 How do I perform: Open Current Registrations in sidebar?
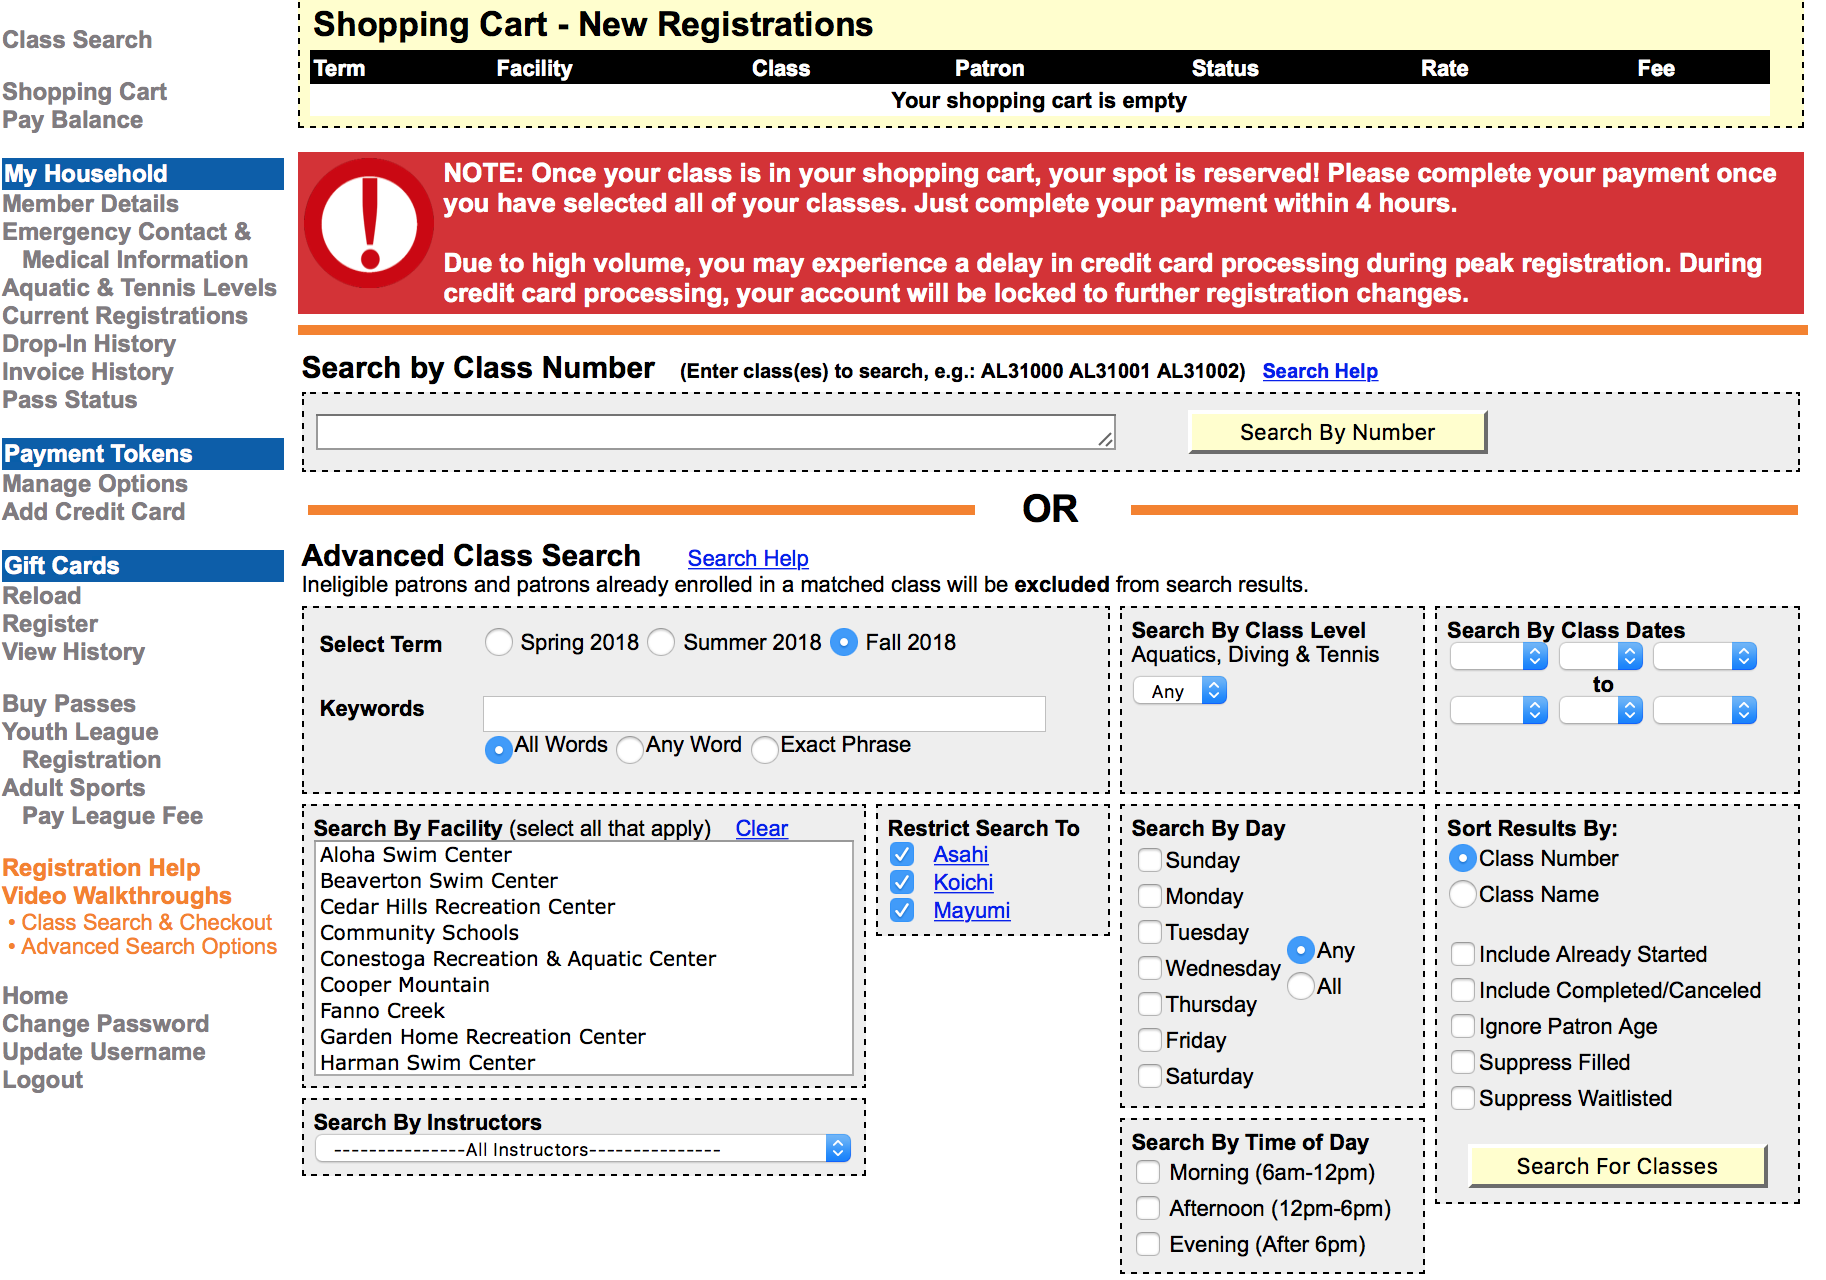[x=125, y=316]
